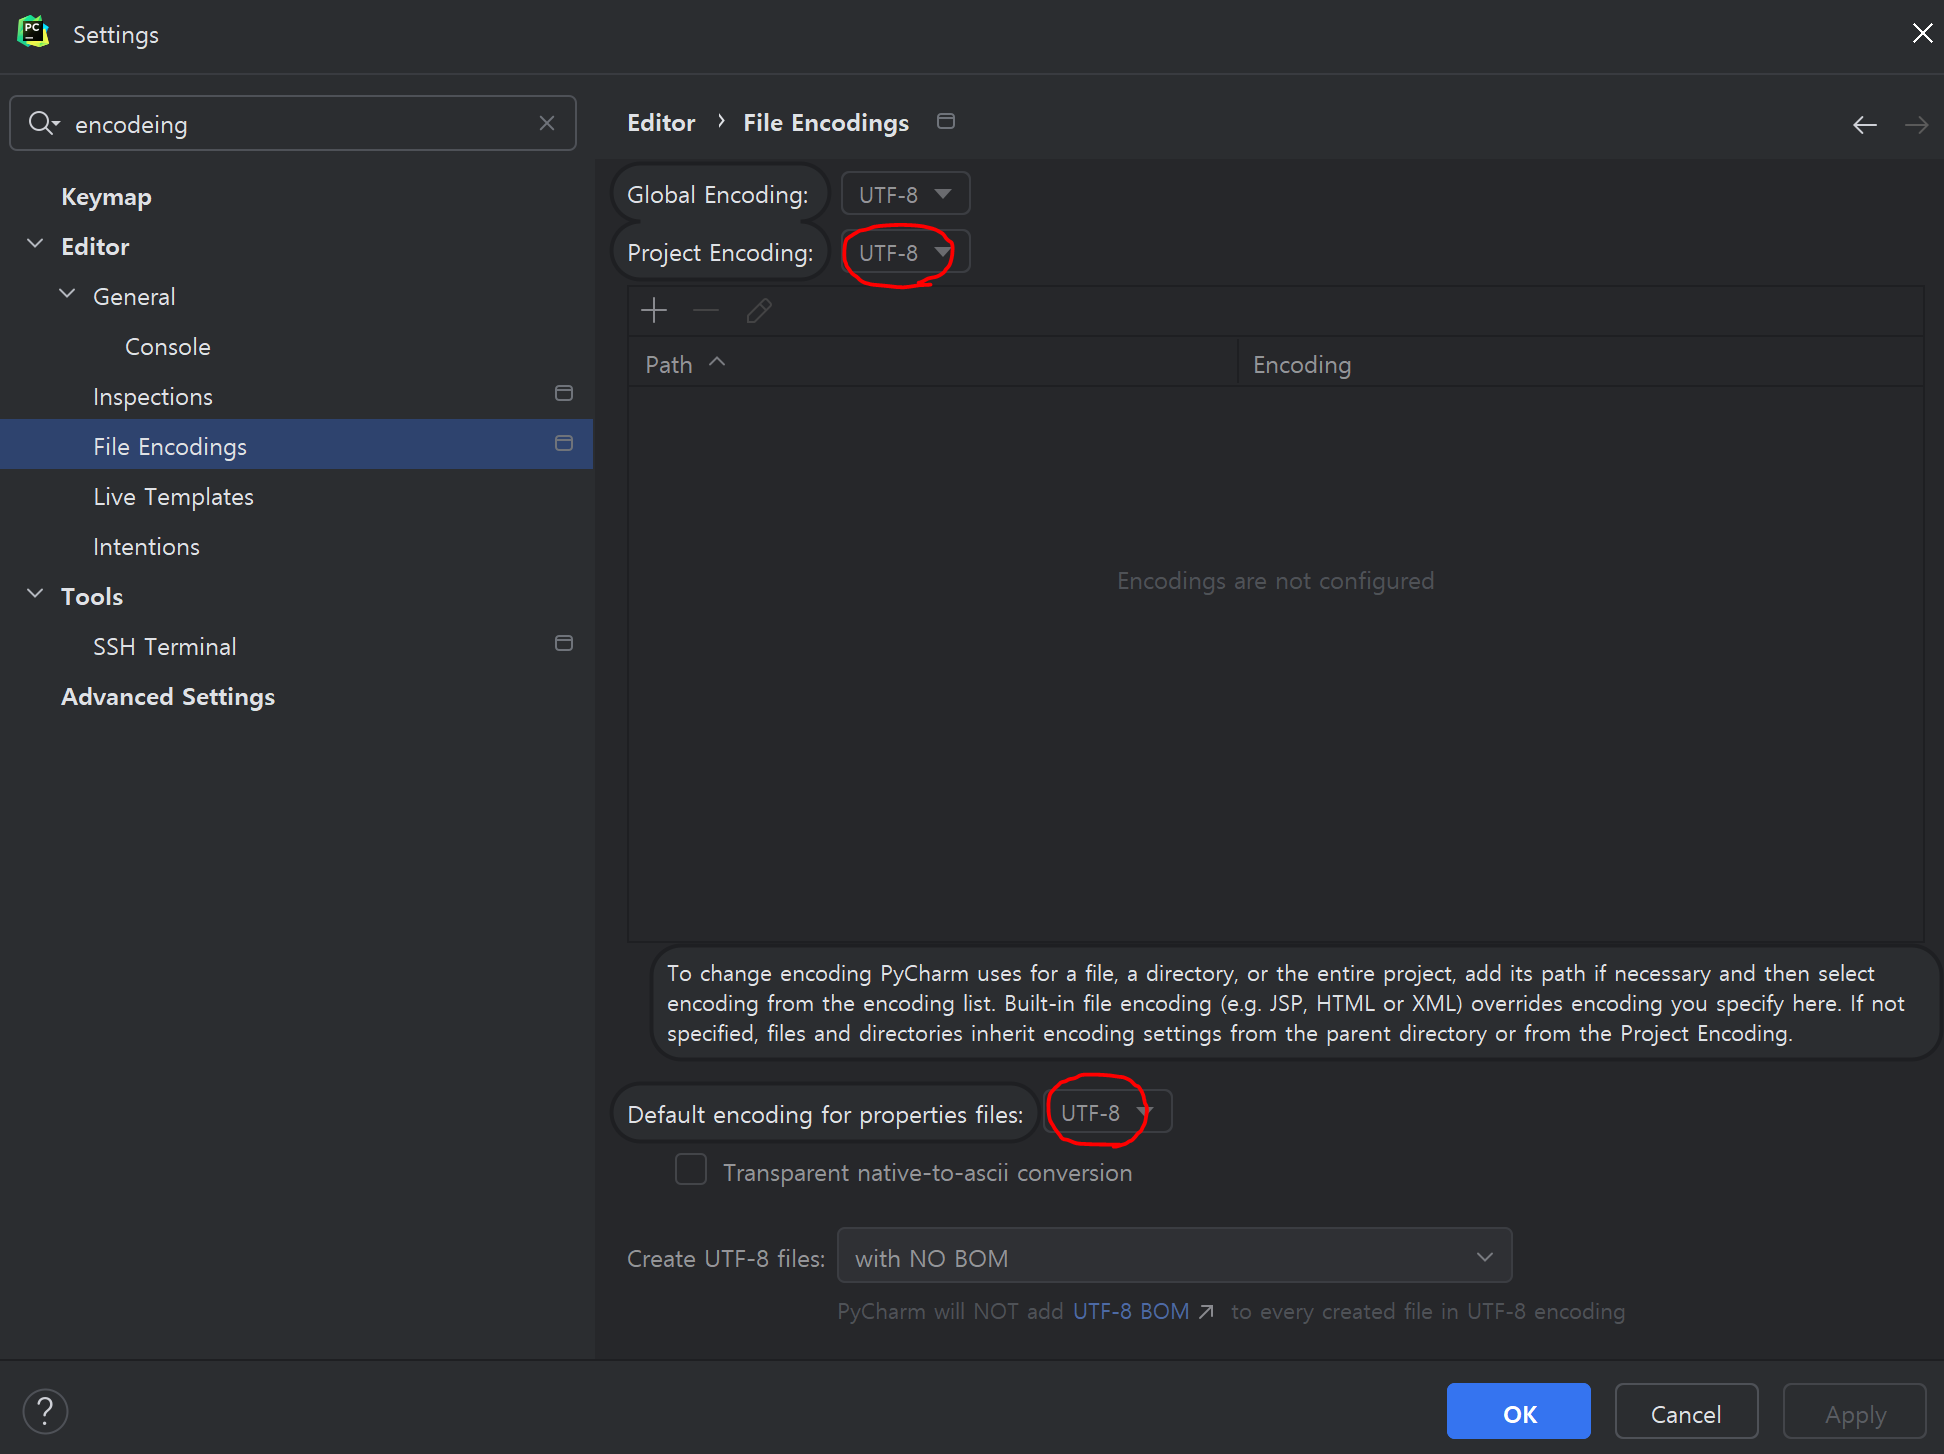Go back with the left arrow
This screenshot has height=1454, width=1944.
[1865, 125]
